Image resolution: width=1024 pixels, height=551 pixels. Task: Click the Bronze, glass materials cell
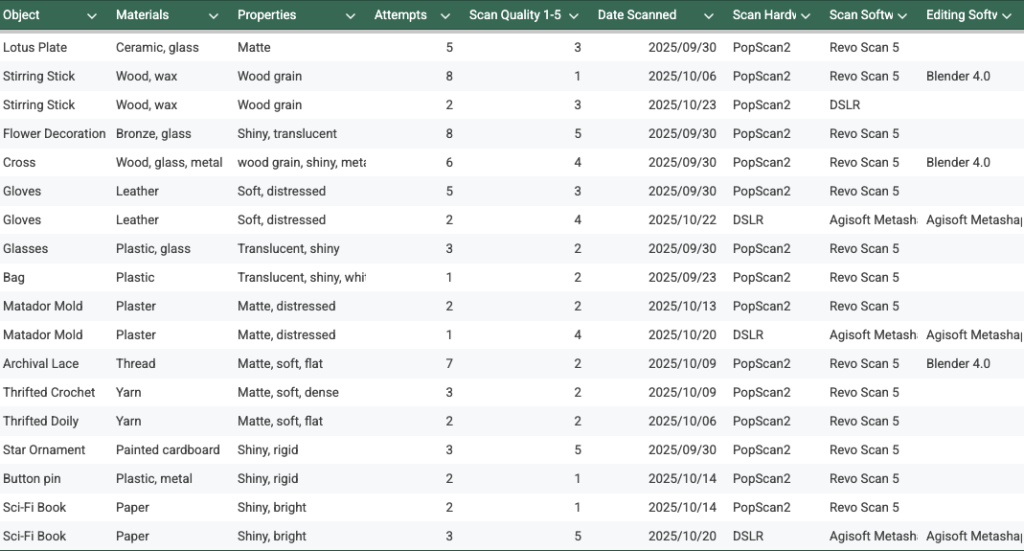click(x=153, y=134)
